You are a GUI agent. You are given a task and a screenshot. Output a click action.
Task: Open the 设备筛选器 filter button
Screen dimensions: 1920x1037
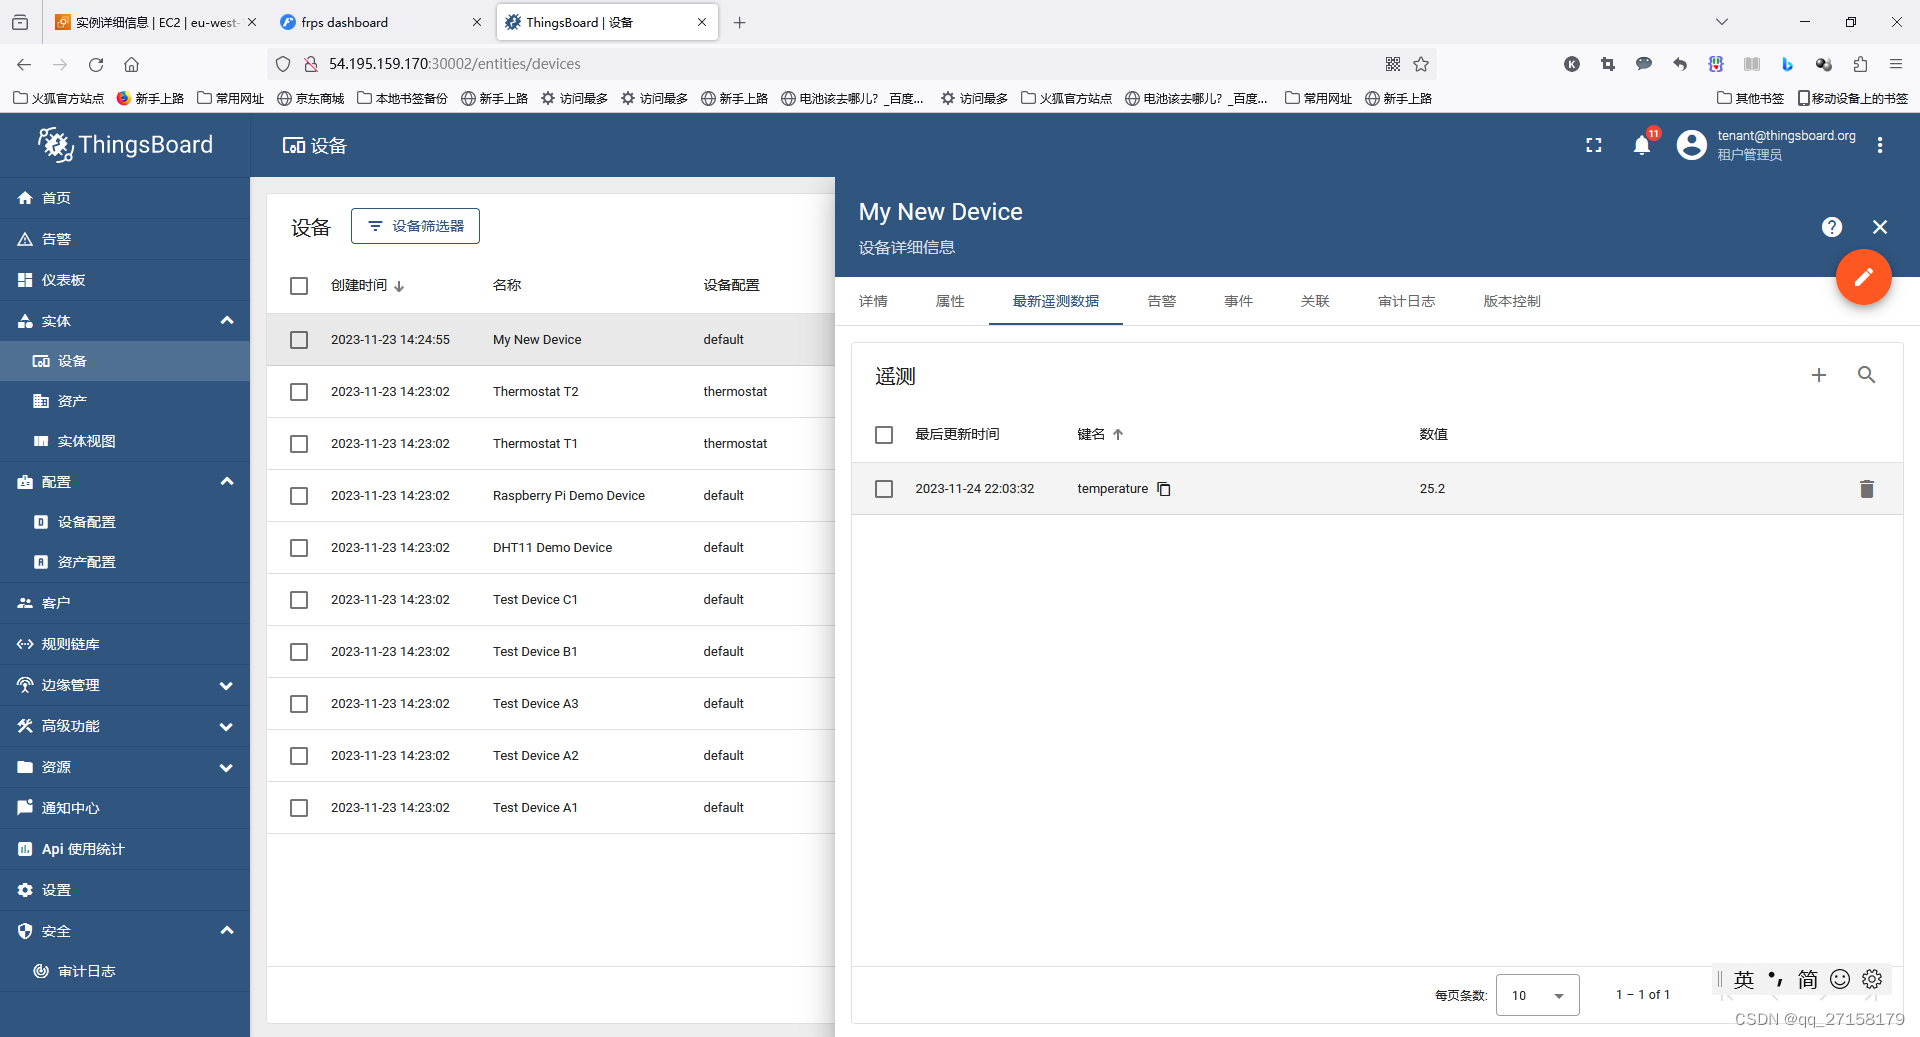coord(415,226)
